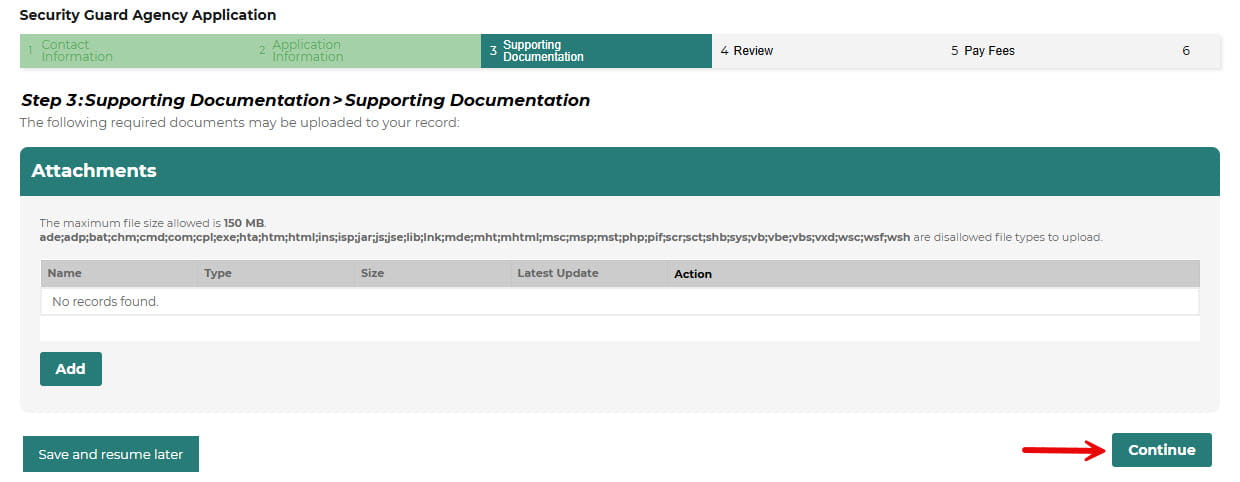Screen dimensions: 1240x482
Task: Click the Step 3 Supporting Documentation heading
Action: click(306, 100)
